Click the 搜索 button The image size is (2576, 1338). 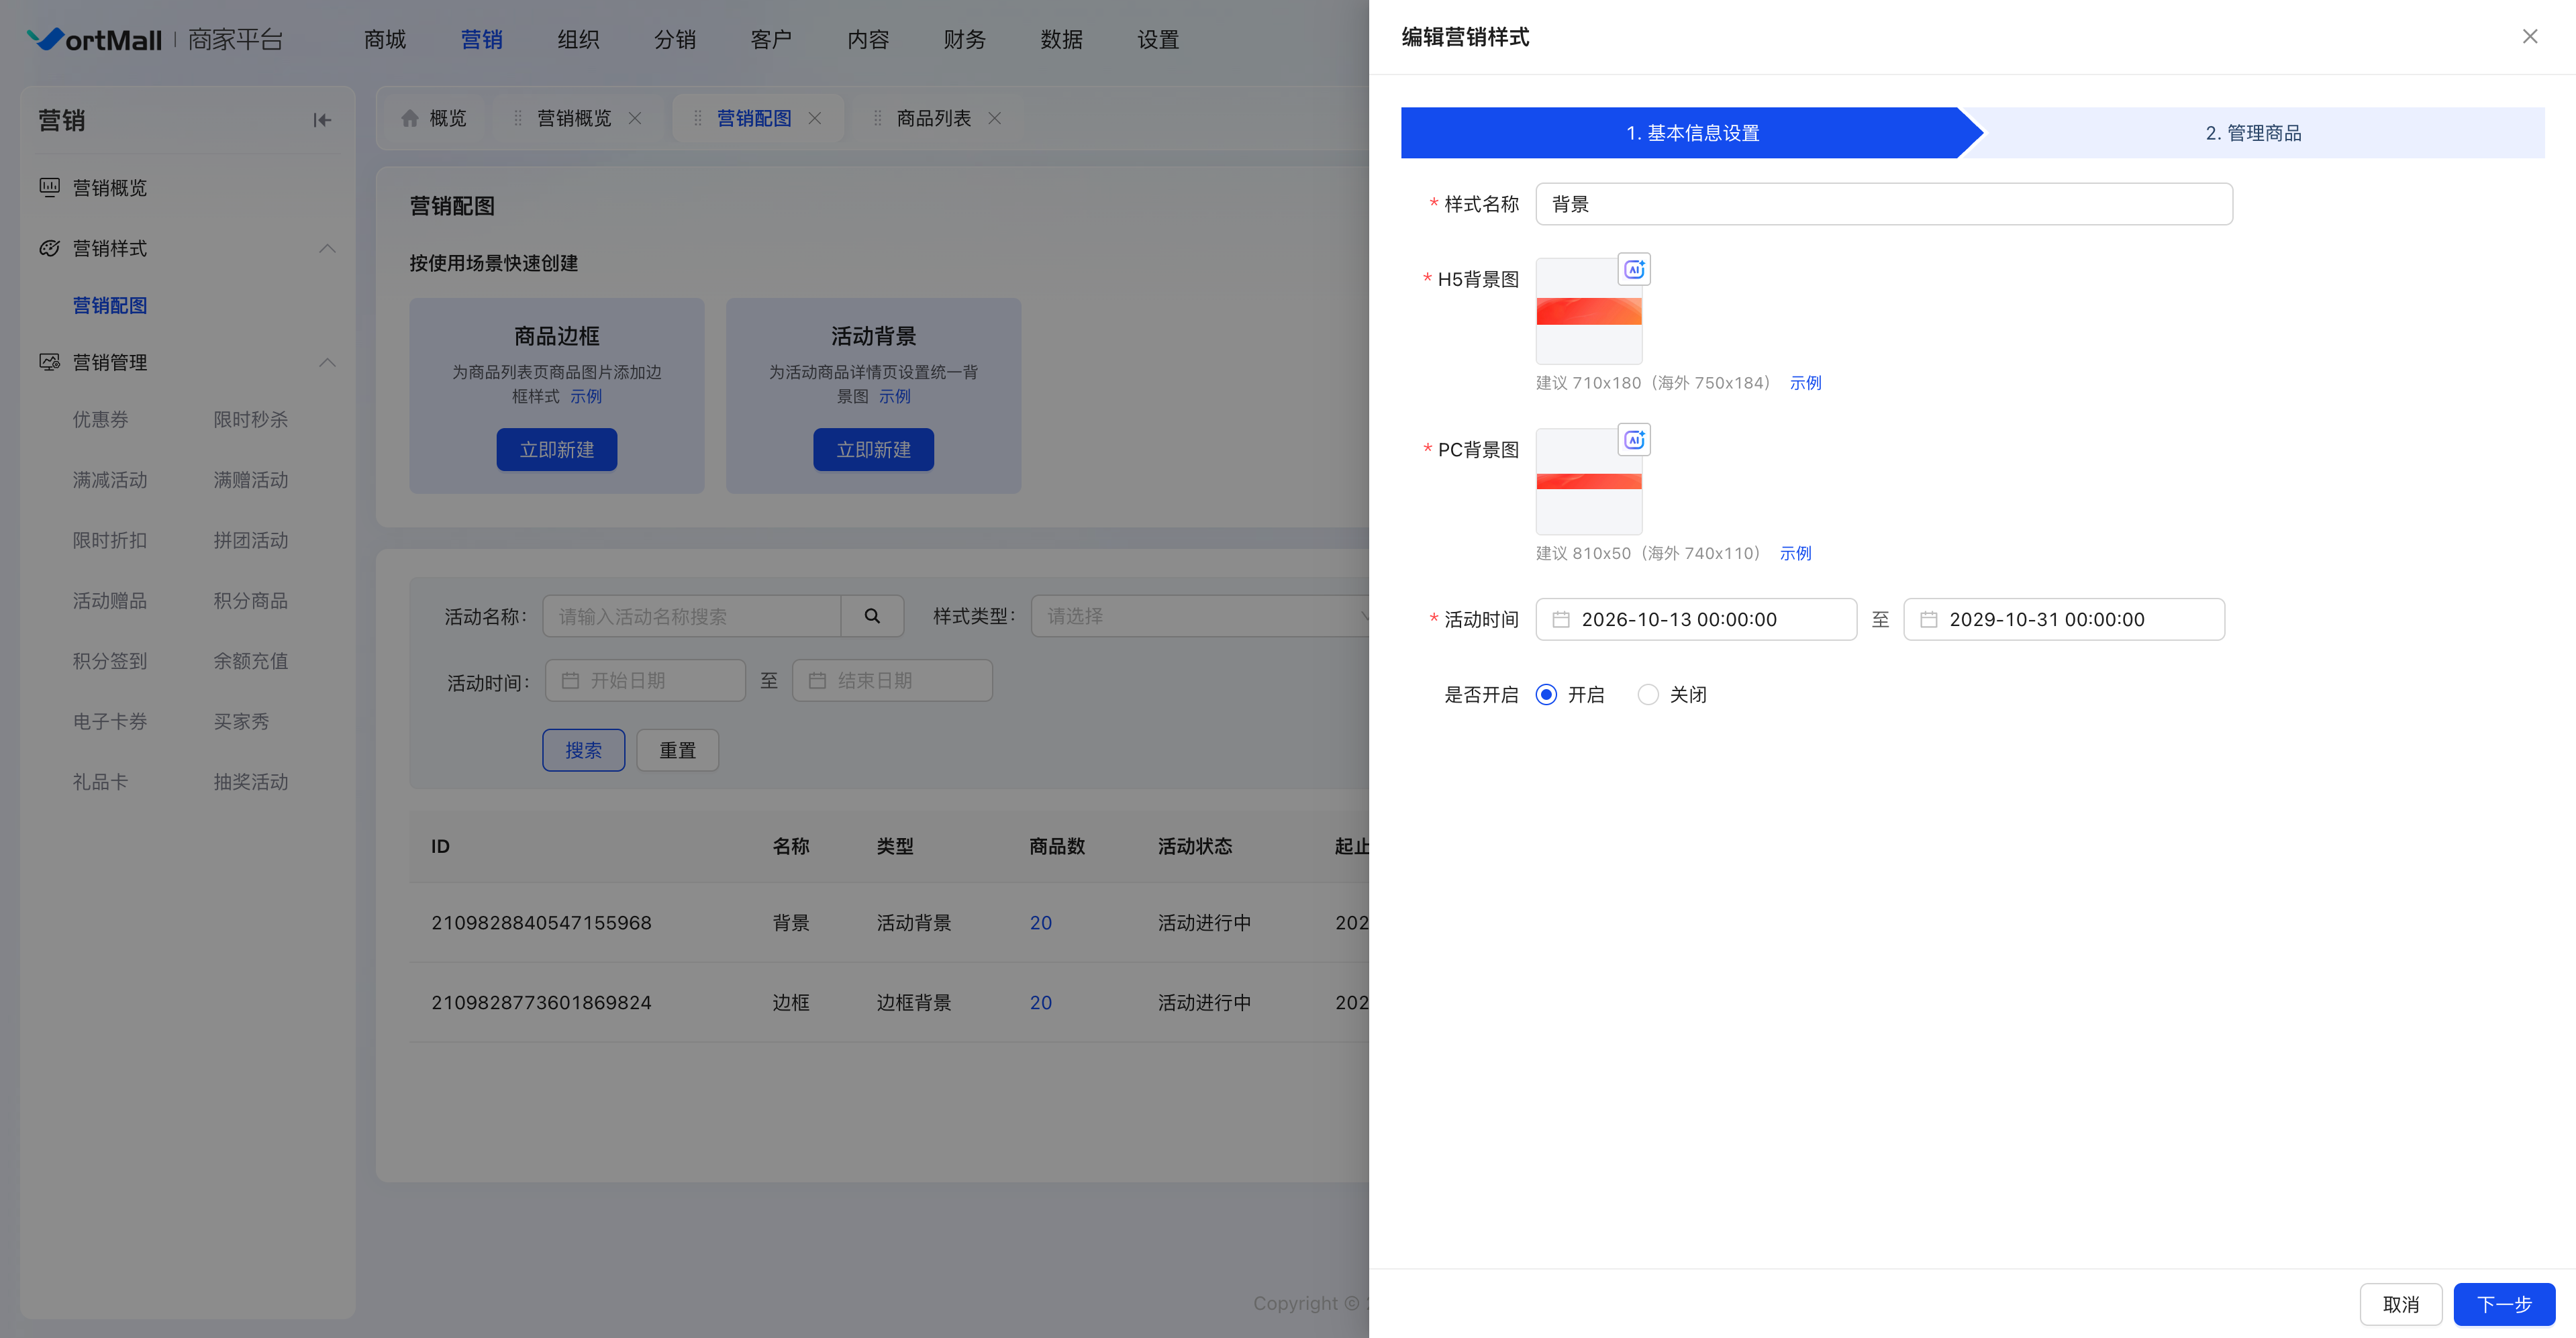tap(583, 750)
